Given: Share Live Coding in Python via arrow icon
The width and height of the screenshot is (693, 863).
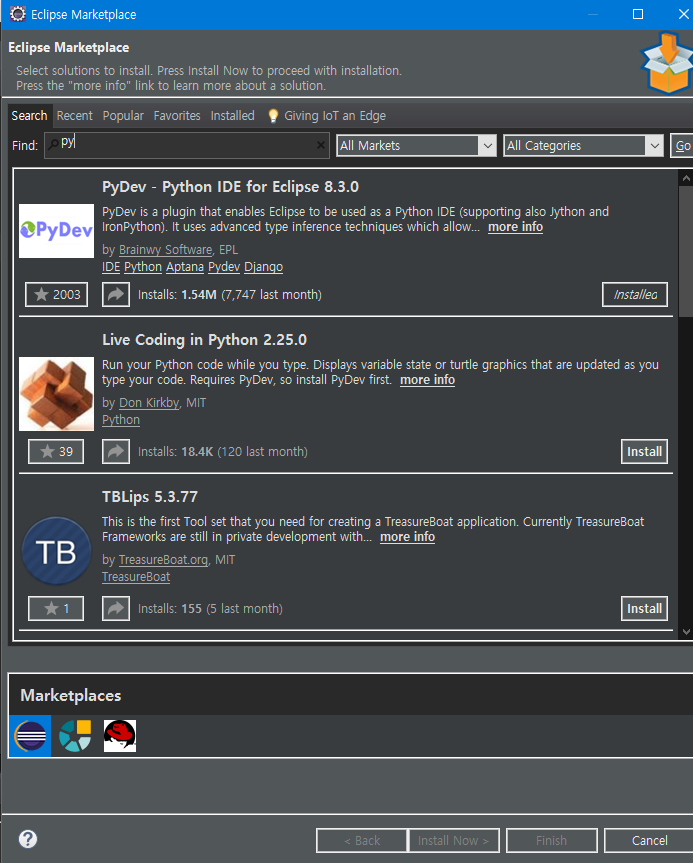Looking at the screenshot, I should [x=116, y=451].
